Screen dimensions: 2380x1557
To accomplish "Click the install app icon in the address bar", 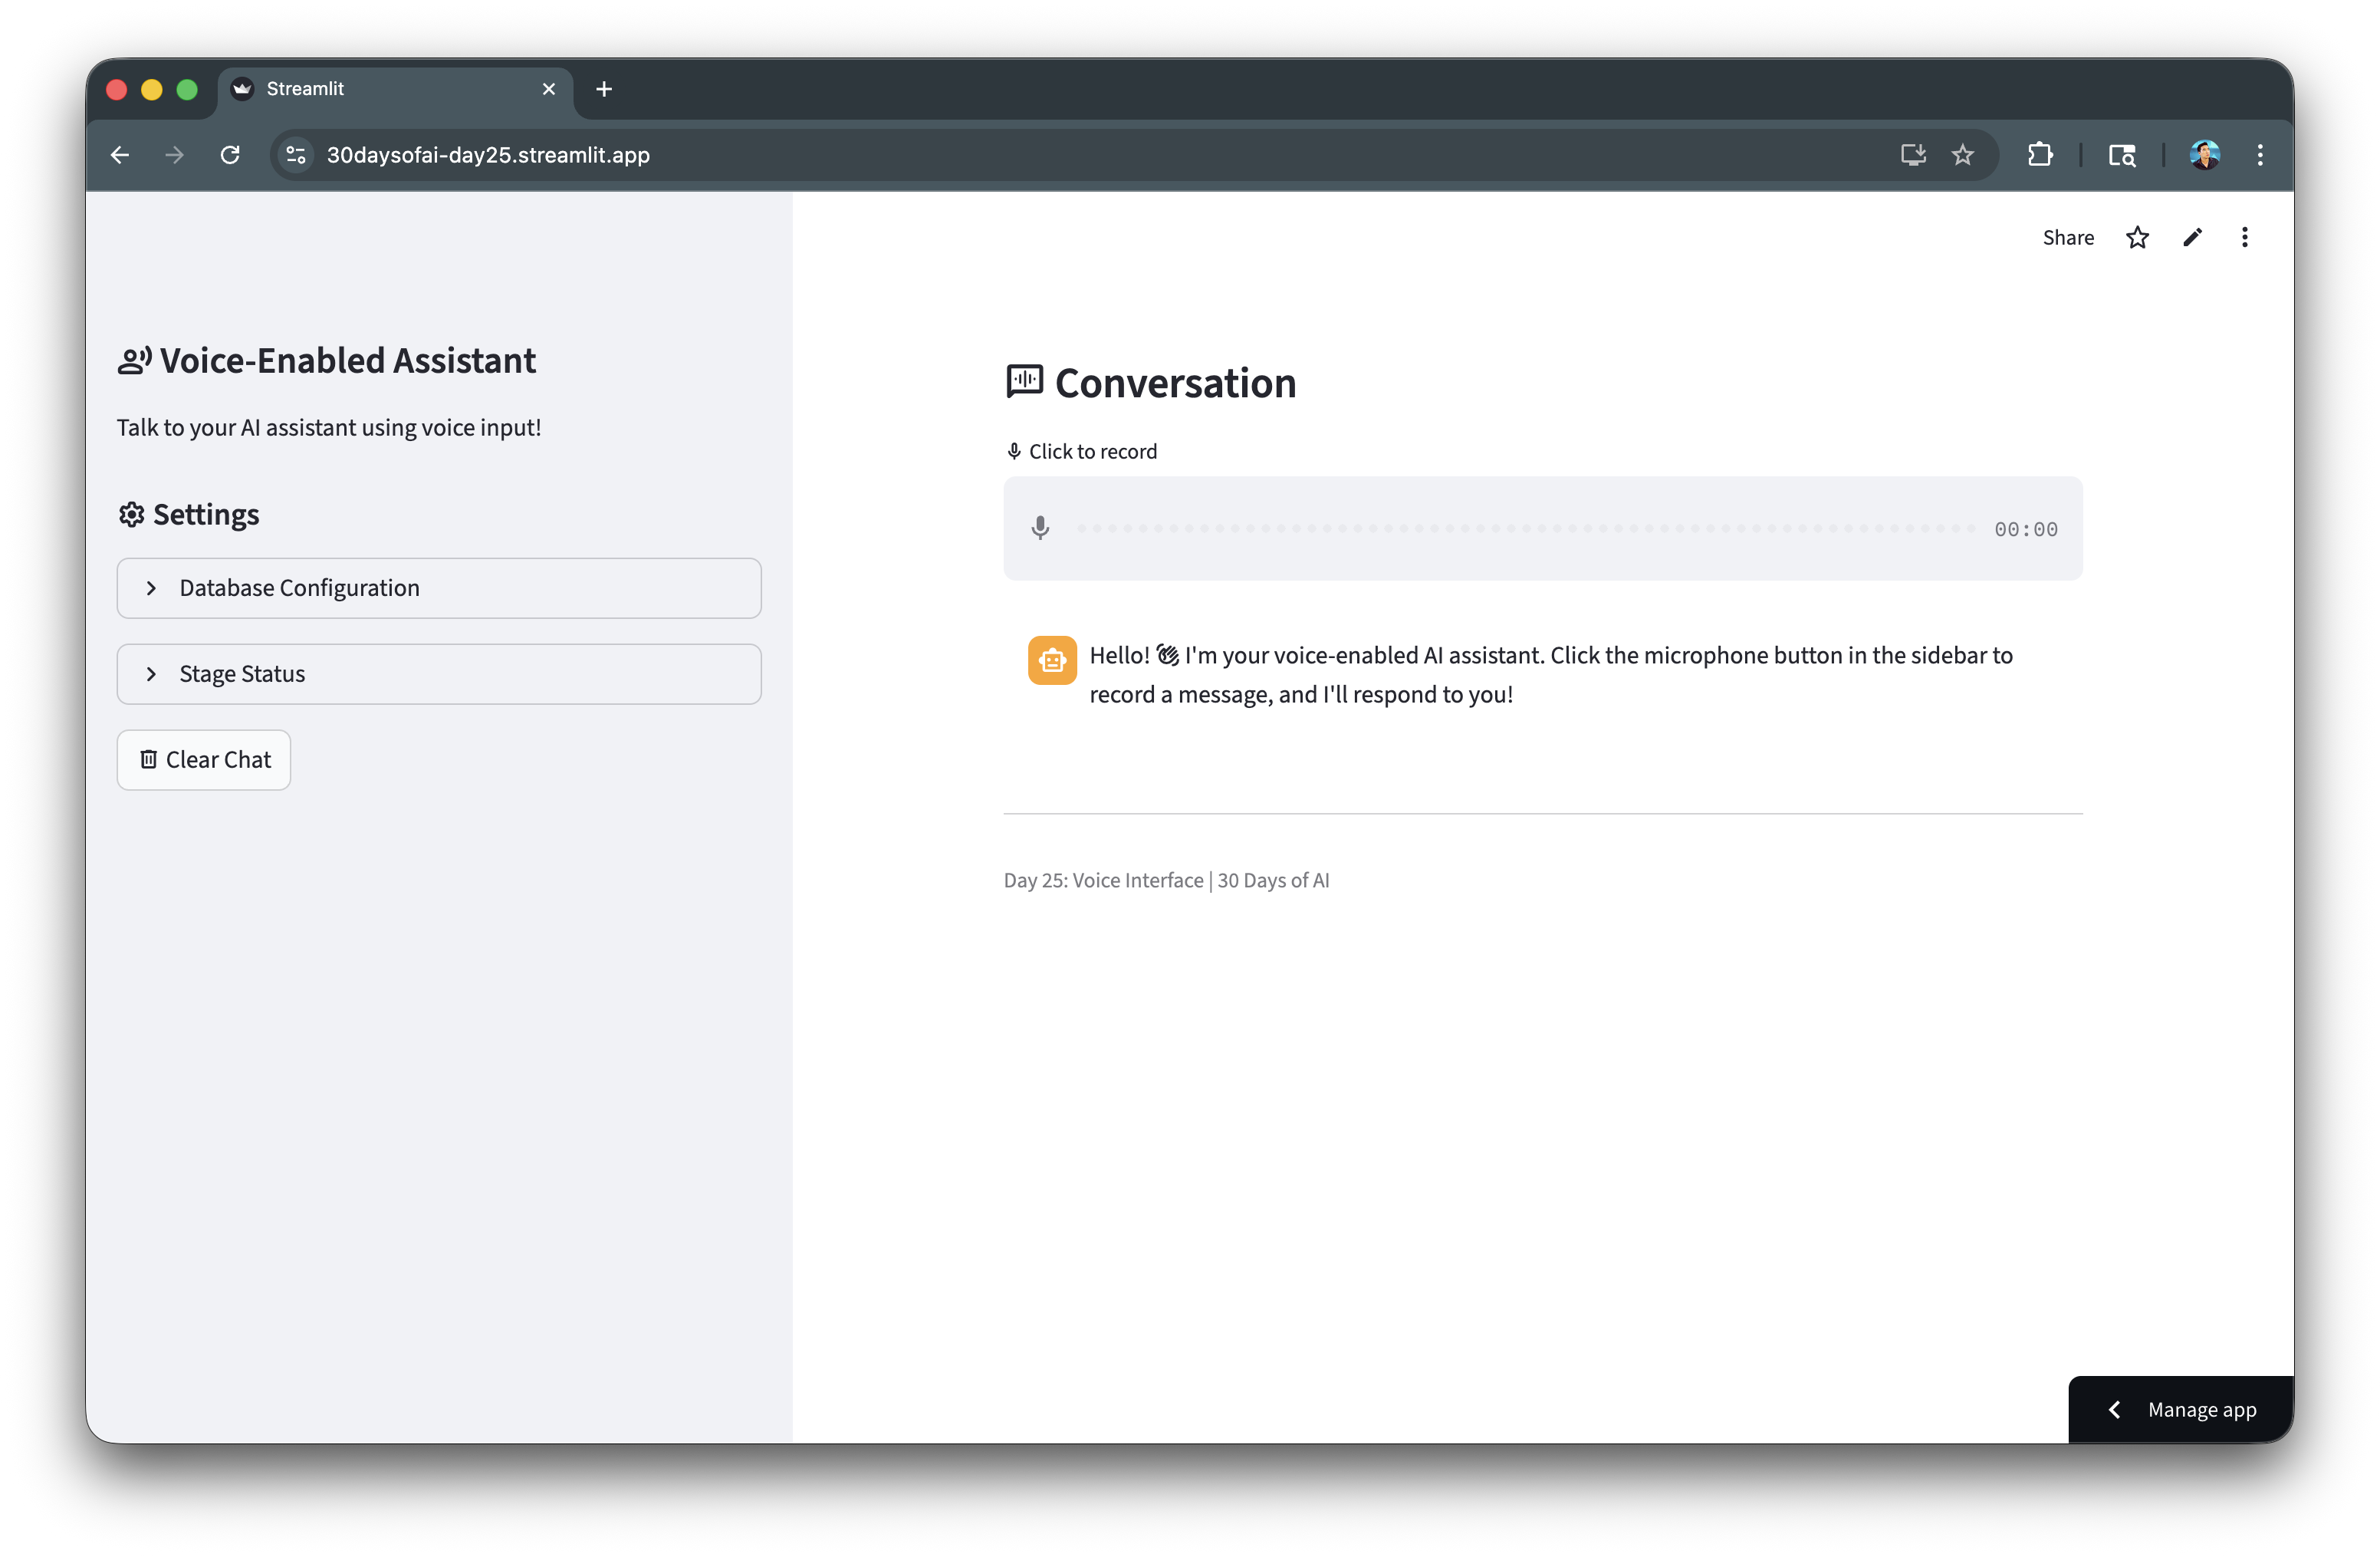I will point(1913,155).
